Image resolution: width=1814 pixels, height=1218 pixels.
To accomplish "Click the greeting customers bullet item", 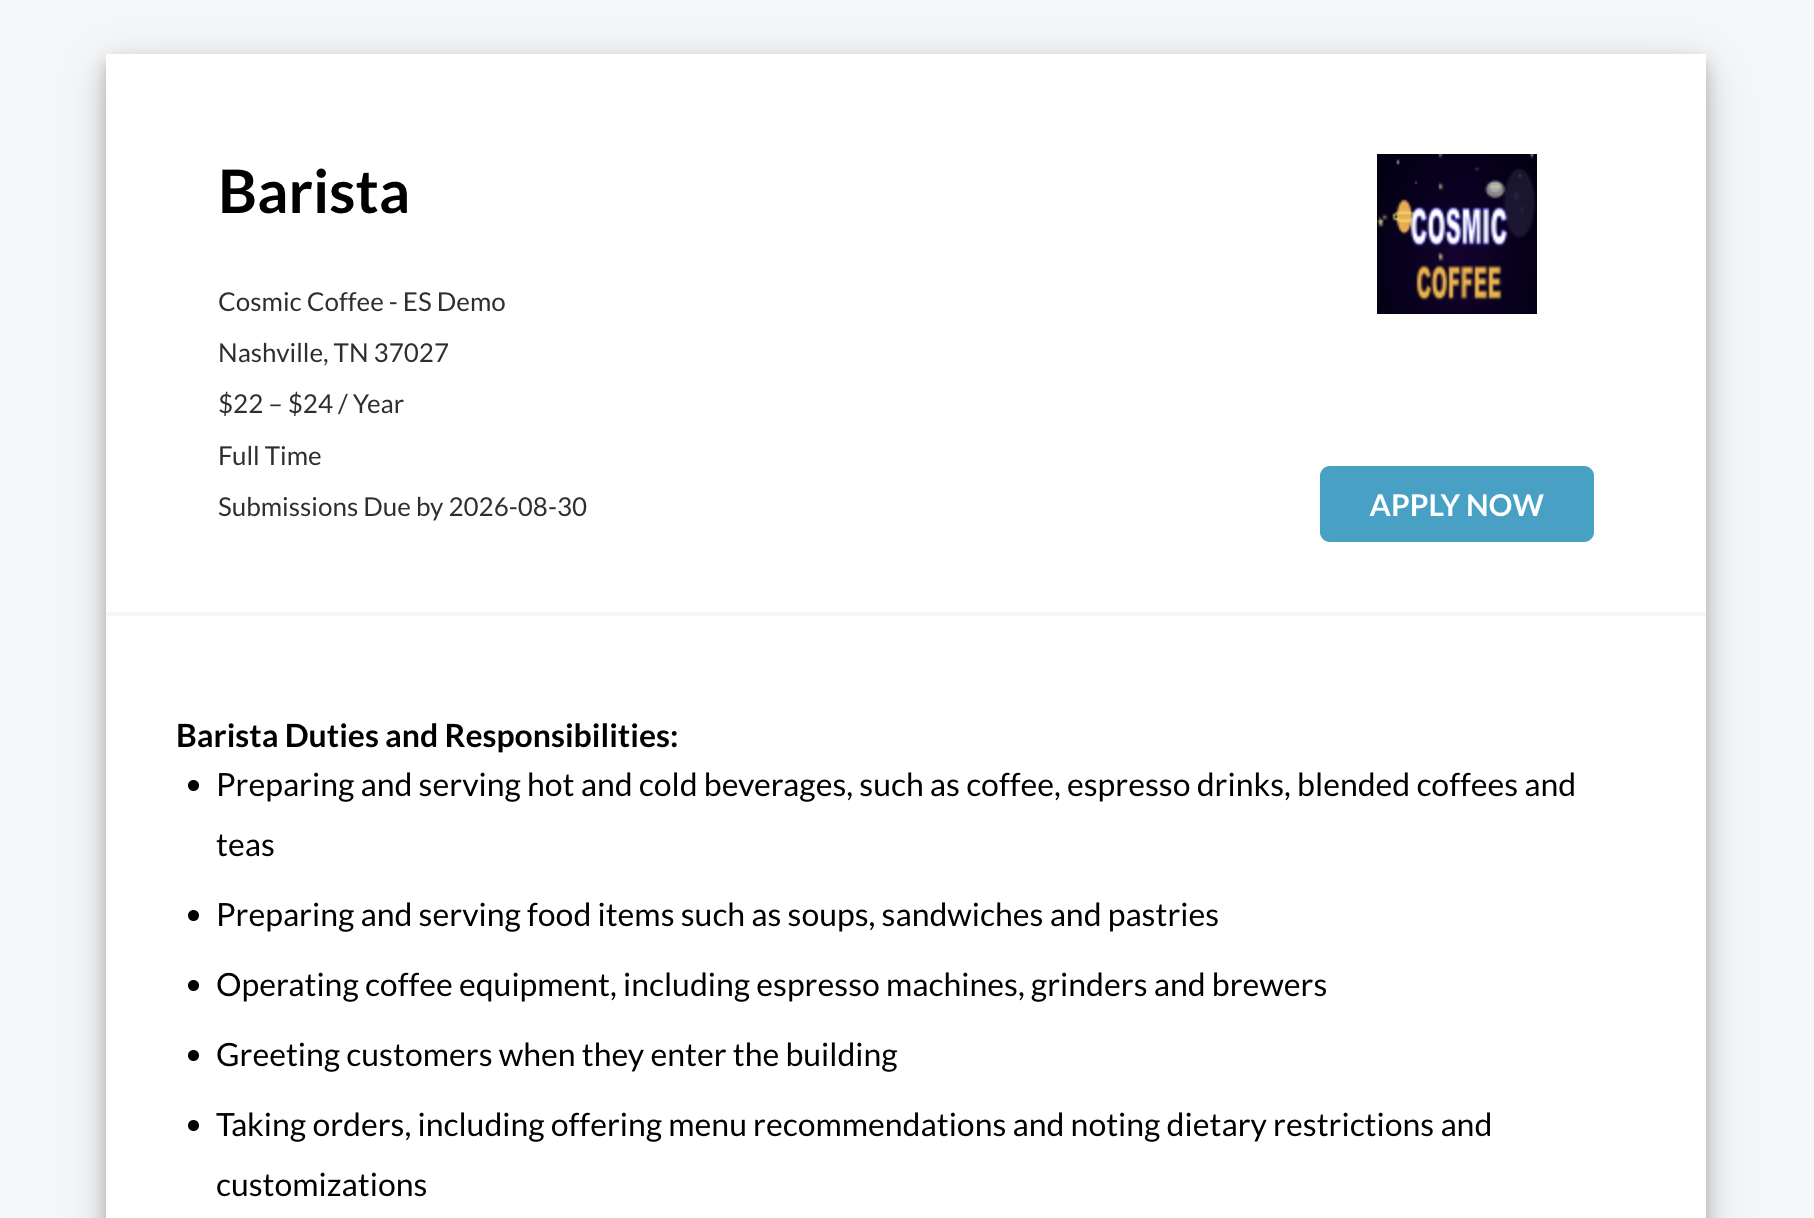I will tap(557, 1055).
